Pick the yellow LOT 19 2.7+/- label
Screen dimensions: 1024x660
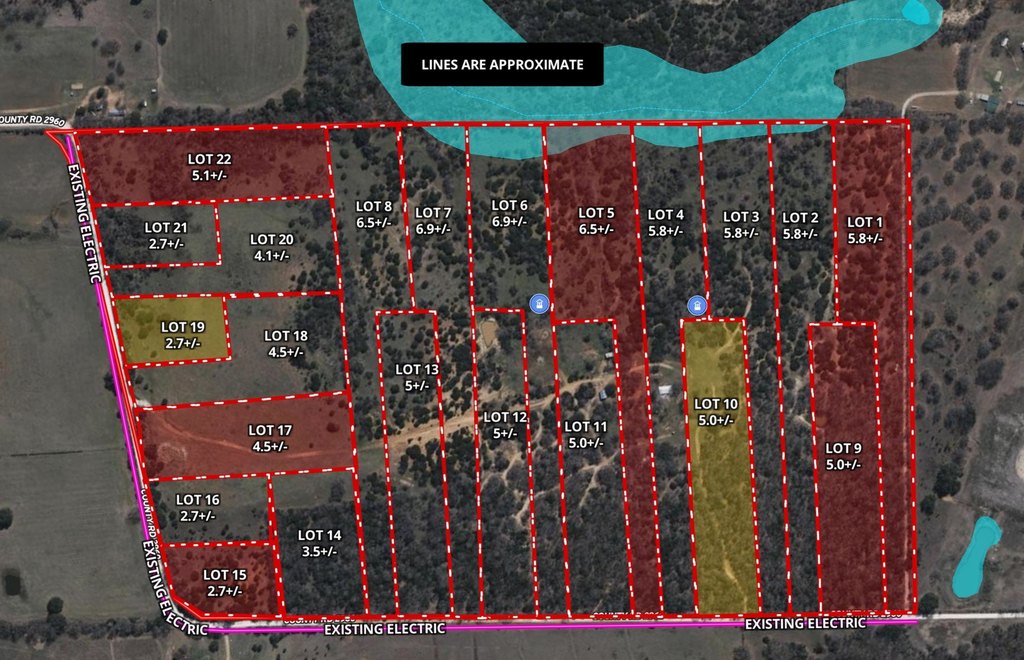click(183, 335)
